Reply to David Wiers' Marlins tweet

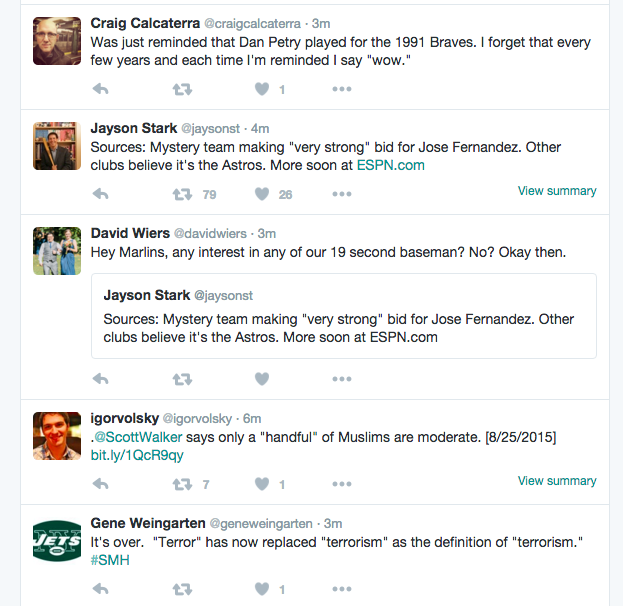pyautogui.click(x=100, y=379)
